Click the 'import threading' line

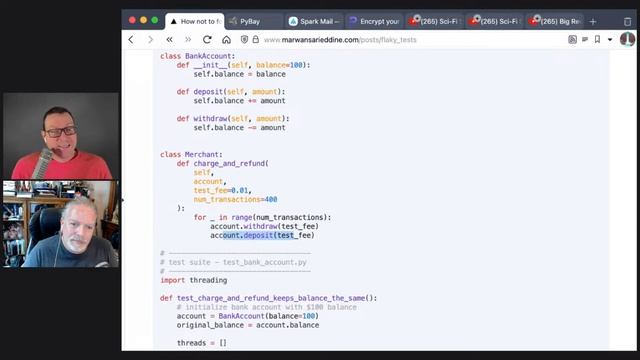click(193, 280)
